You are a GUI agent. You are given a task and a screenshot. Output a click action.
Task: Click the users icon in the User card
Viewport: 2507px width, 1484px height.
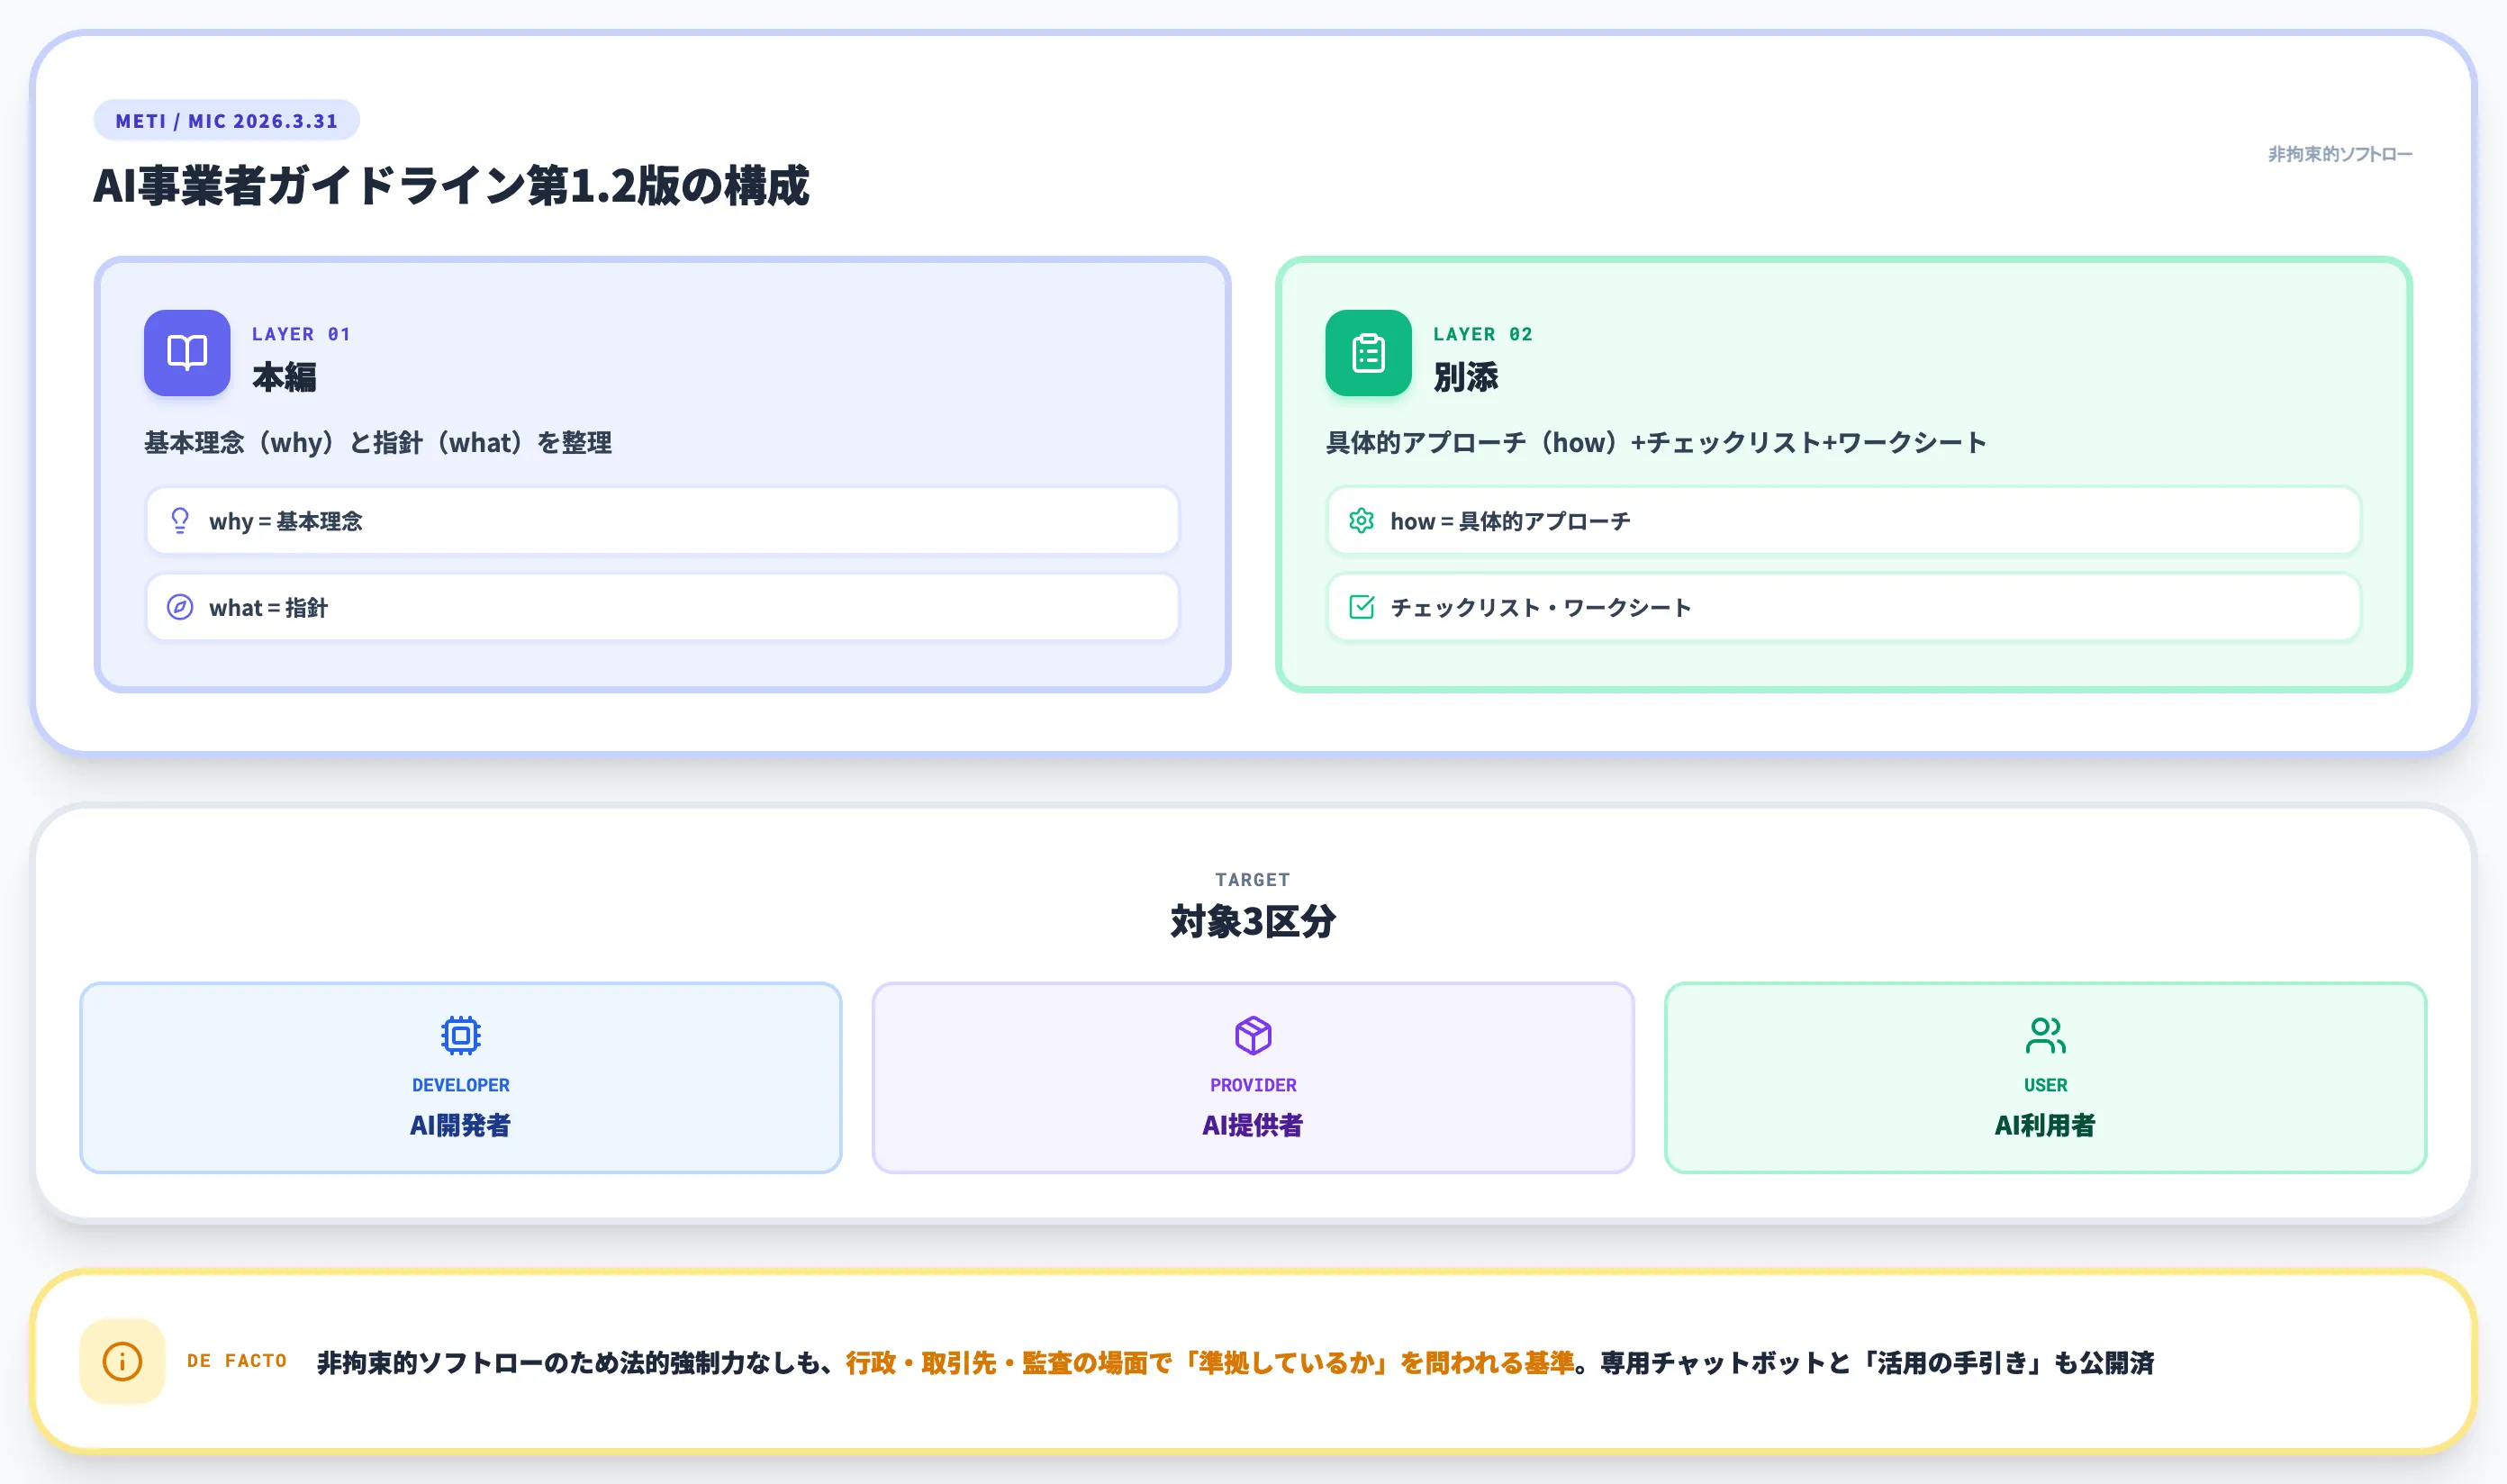2045,1035
